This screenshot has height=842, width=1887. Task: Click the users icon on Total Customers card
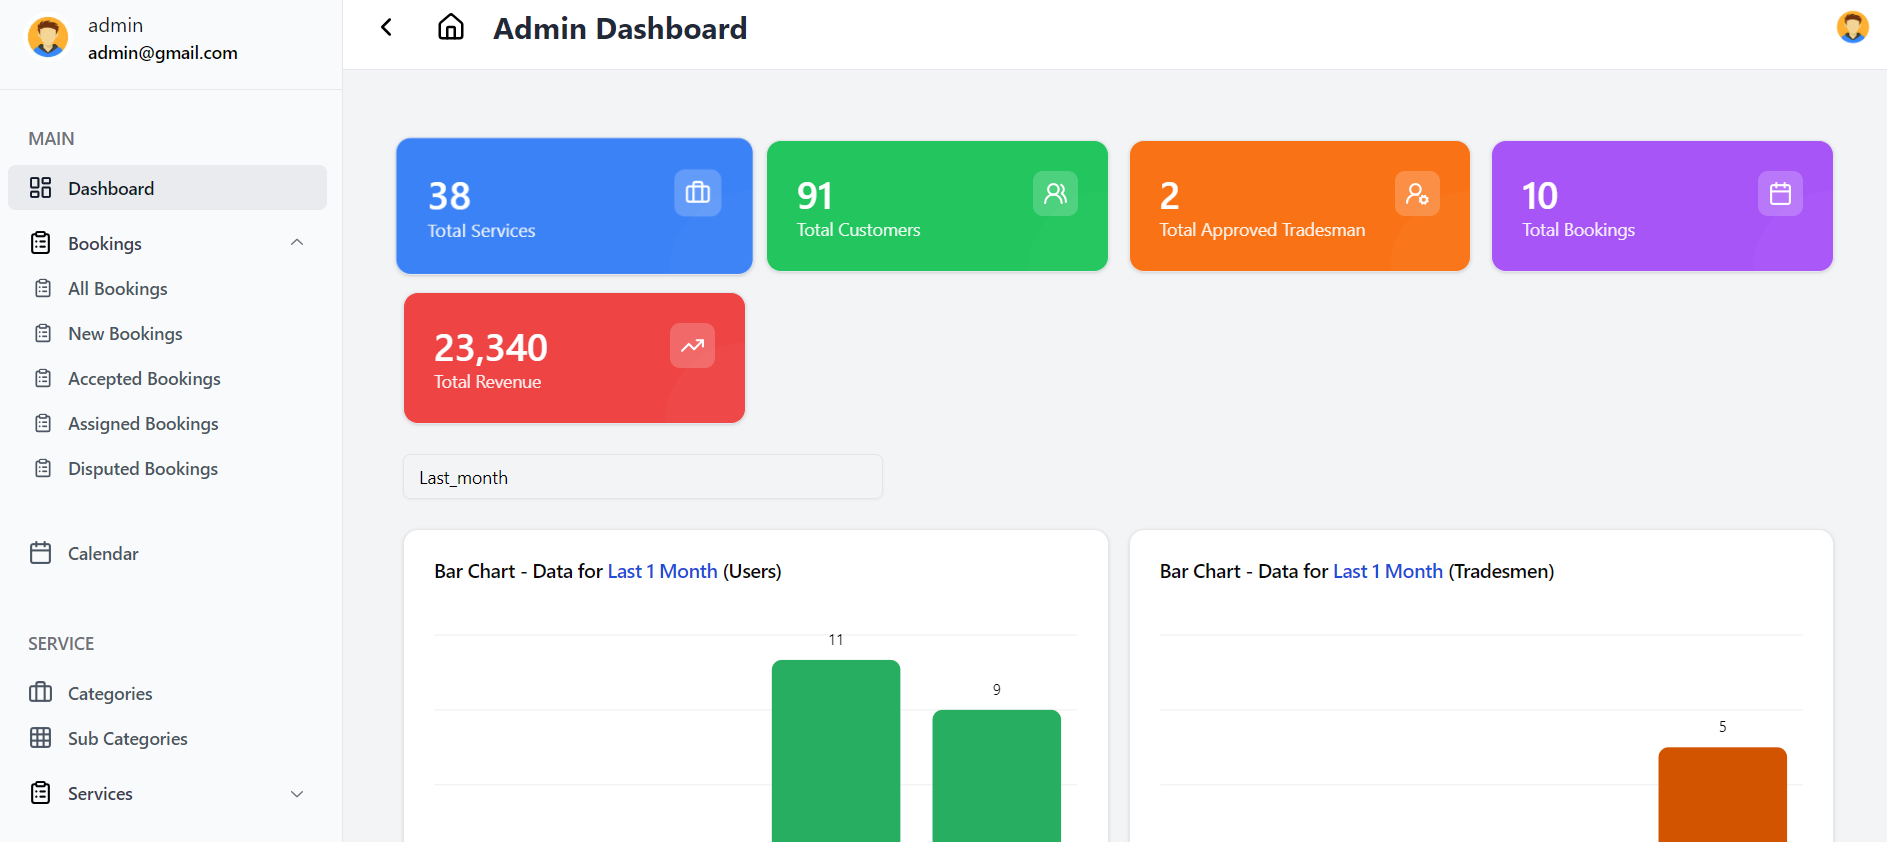tap(1055, 193)
